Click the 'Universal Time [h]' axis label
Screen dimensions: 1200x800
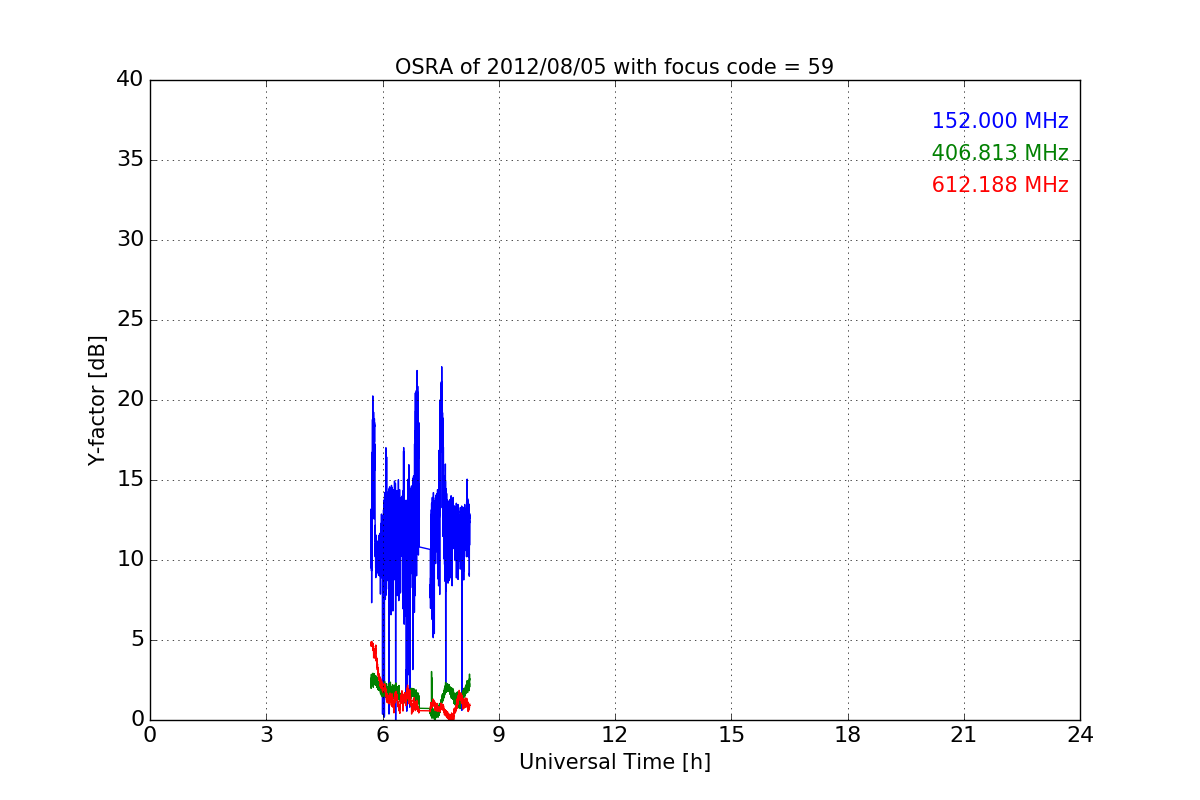pyautogui.click(x=614, y=762)
